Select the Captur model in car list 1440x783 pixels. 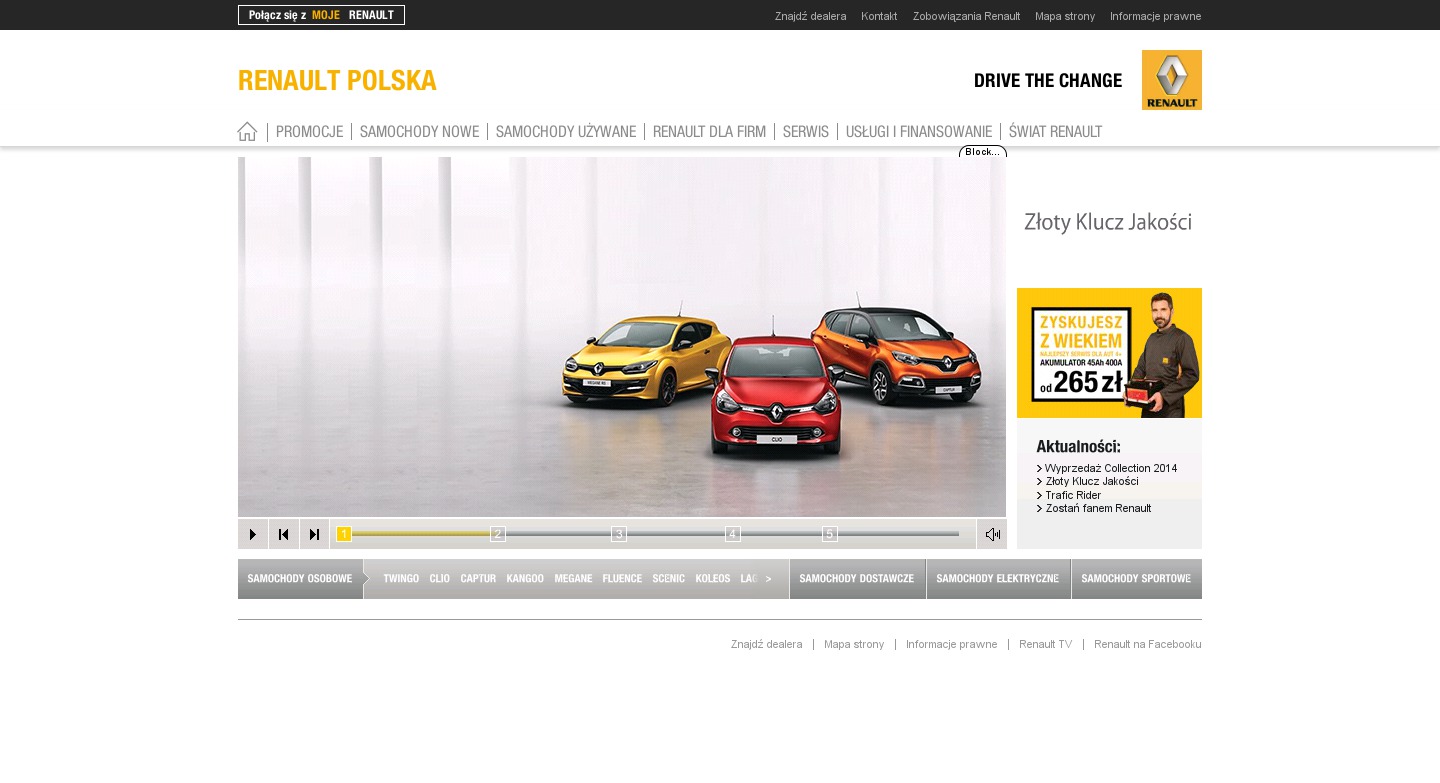478,579
